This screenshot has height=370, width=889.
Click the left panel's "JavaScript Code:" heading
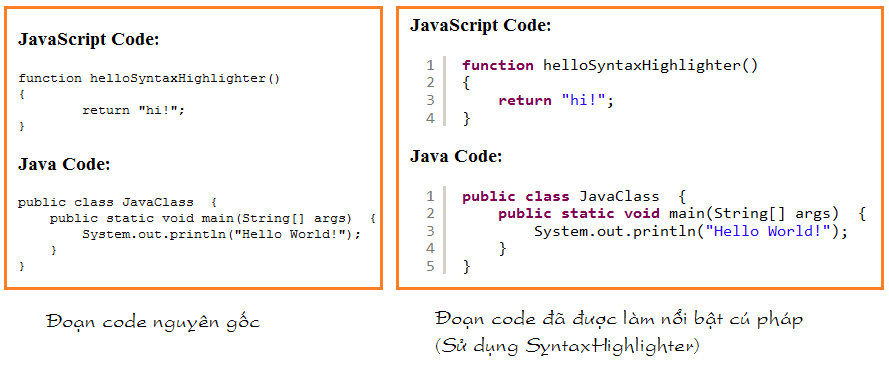88,40
